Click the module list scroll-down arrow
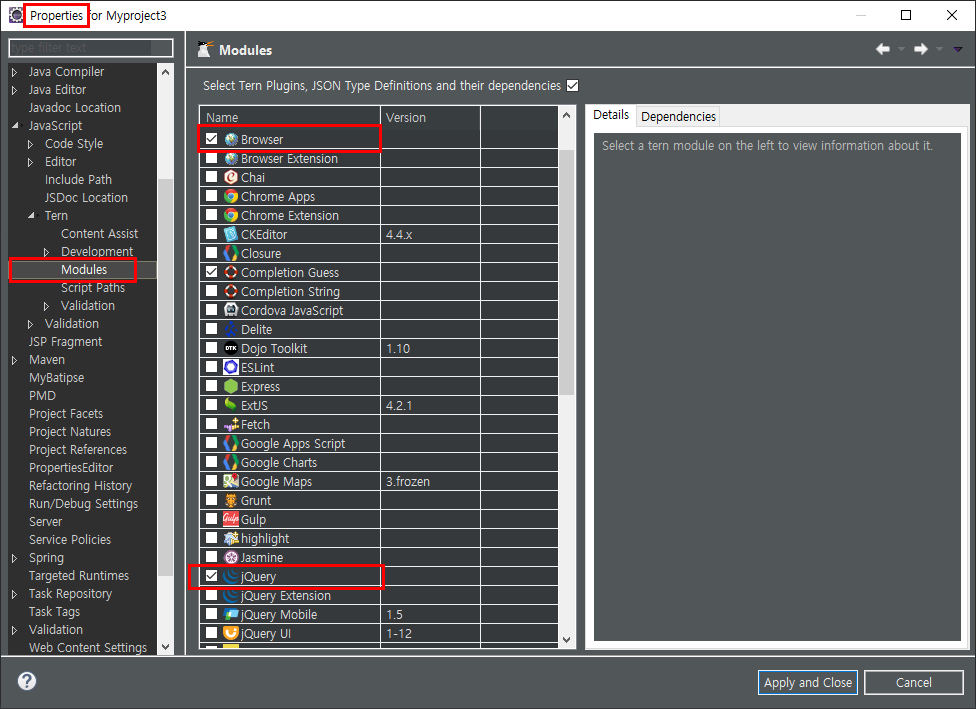 pyautogui.click(x=566, y=639)
